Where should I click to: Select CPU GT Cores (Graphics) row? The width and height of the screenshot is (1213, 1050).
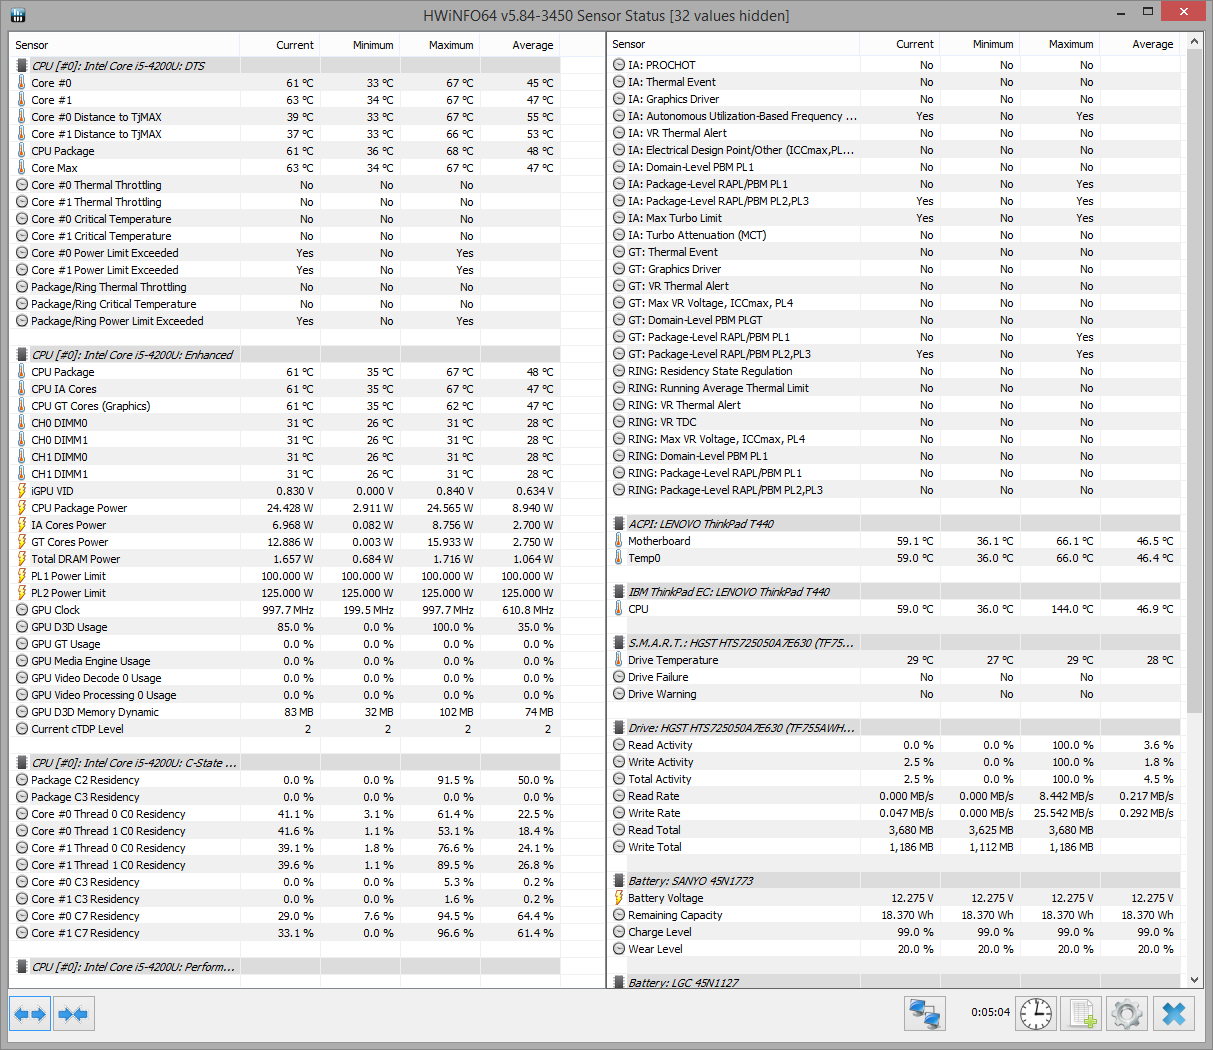(x=285, y=406)
